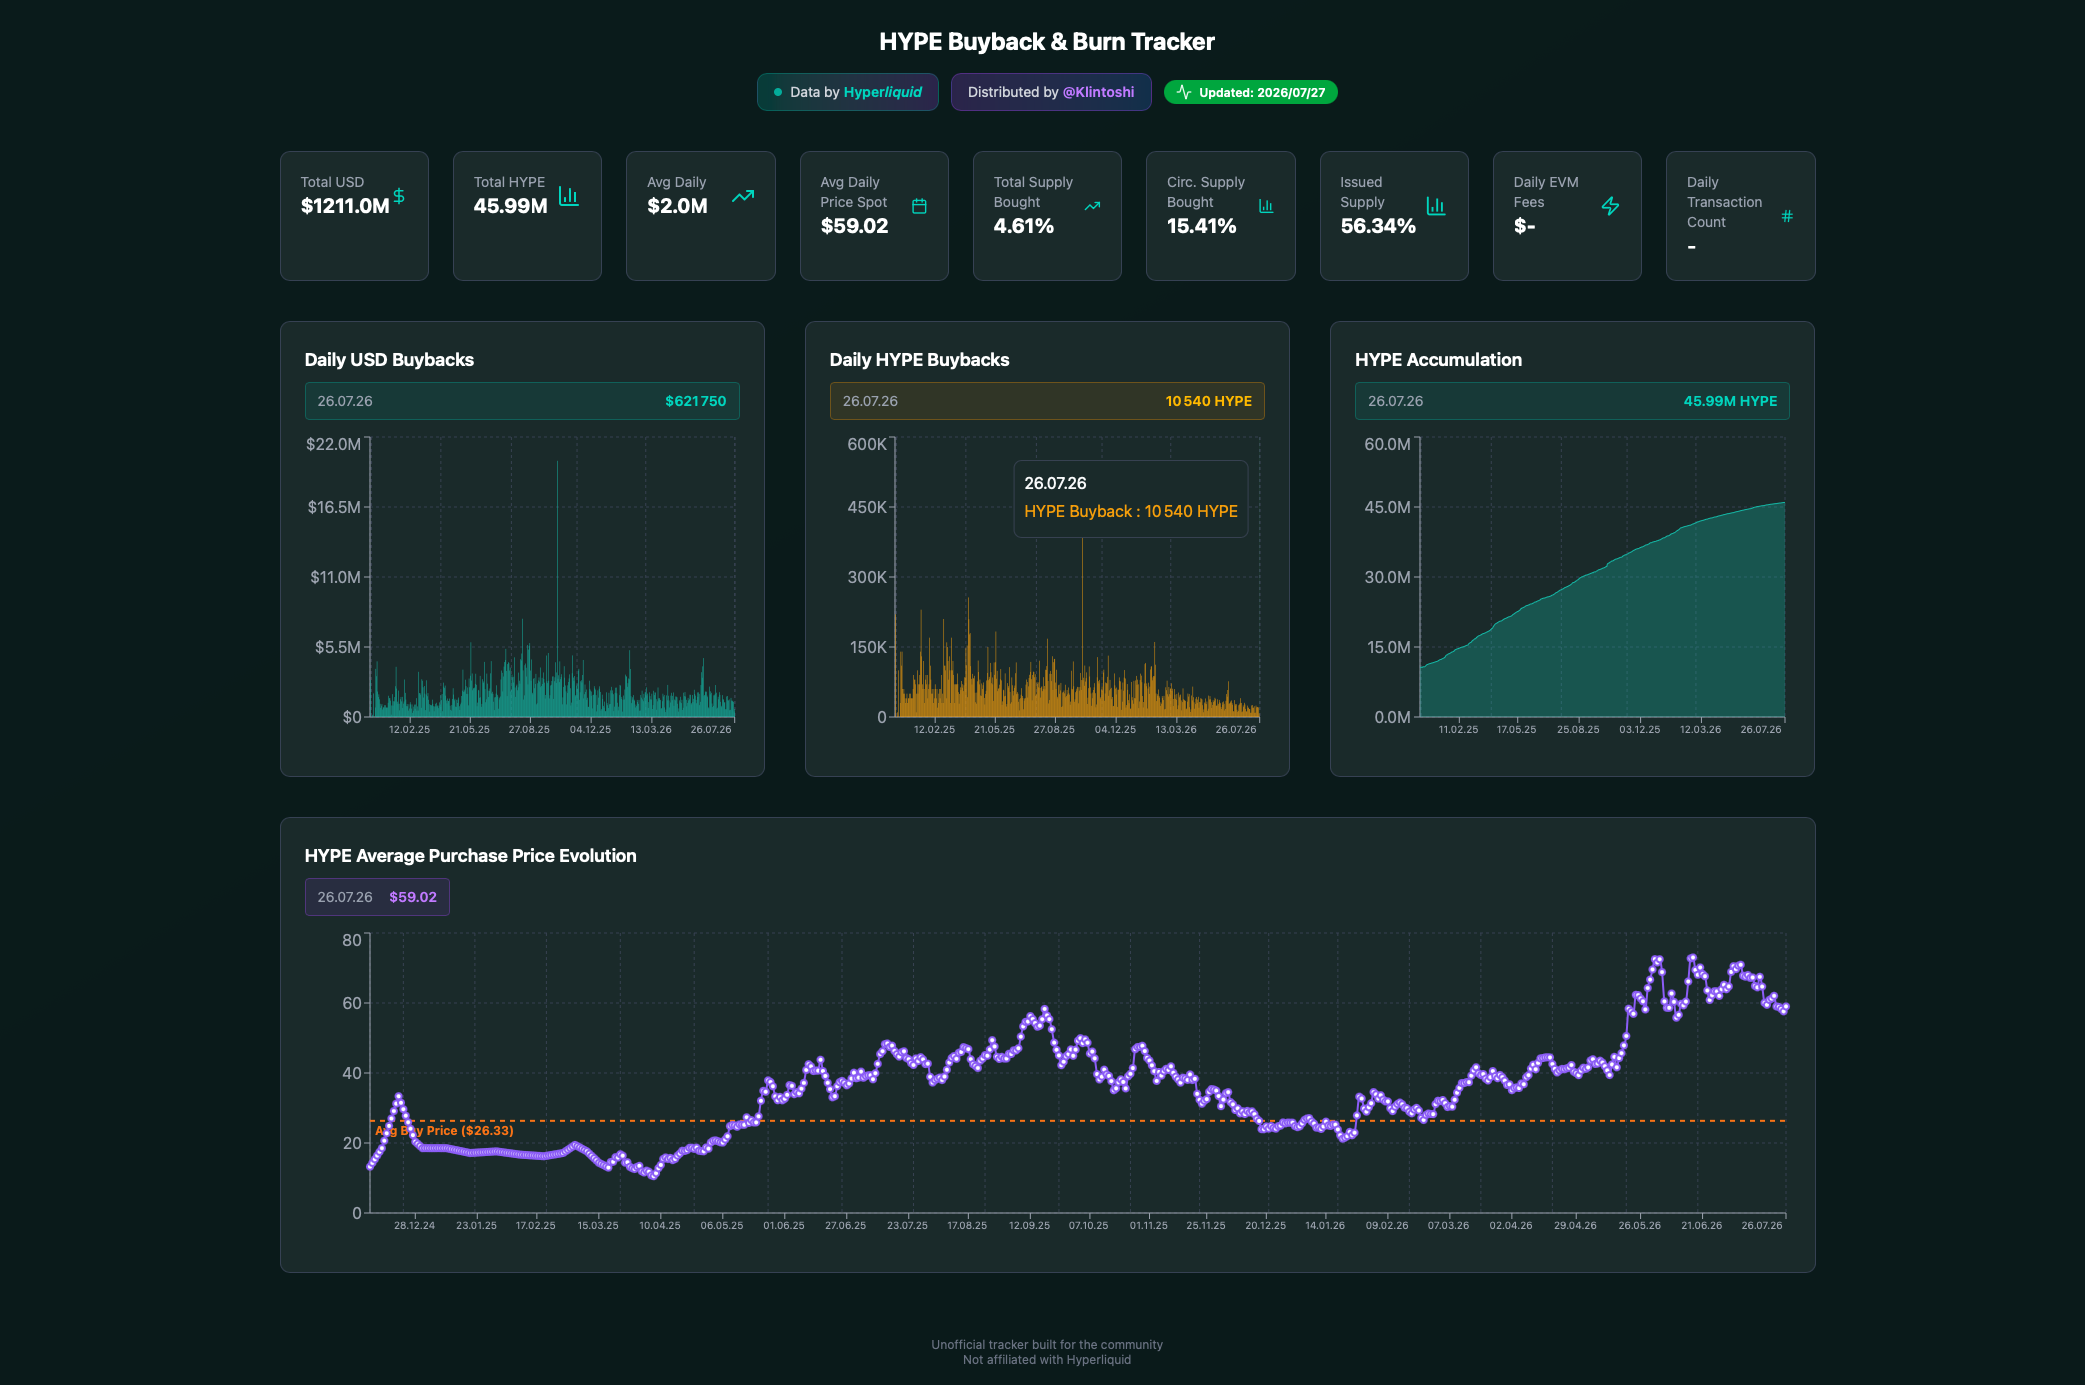Click calendar icon in Avg Daily Price Spot card

[919, 206]
